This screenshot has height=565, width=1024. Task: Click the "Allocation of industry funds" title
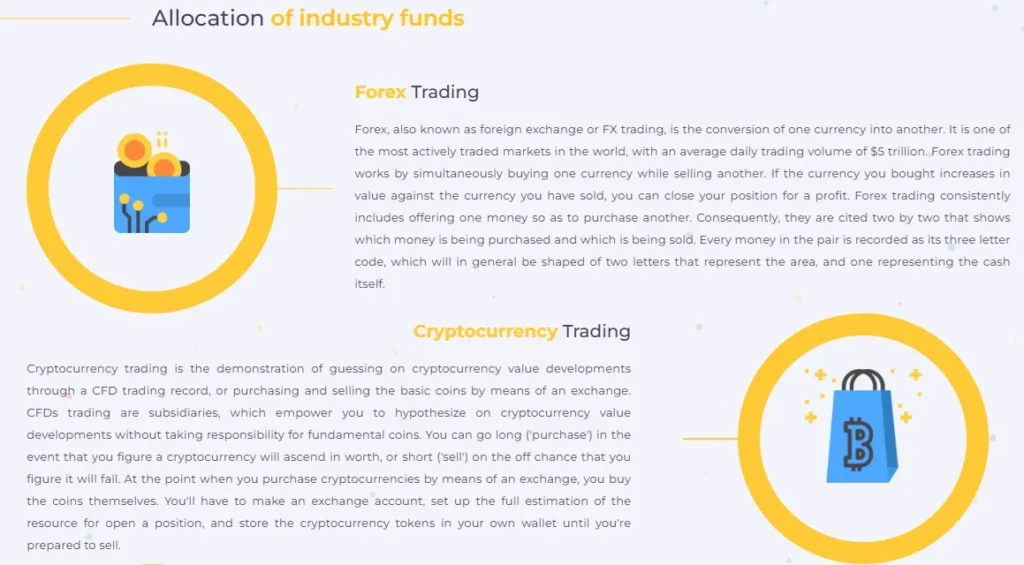coord(307,18)
